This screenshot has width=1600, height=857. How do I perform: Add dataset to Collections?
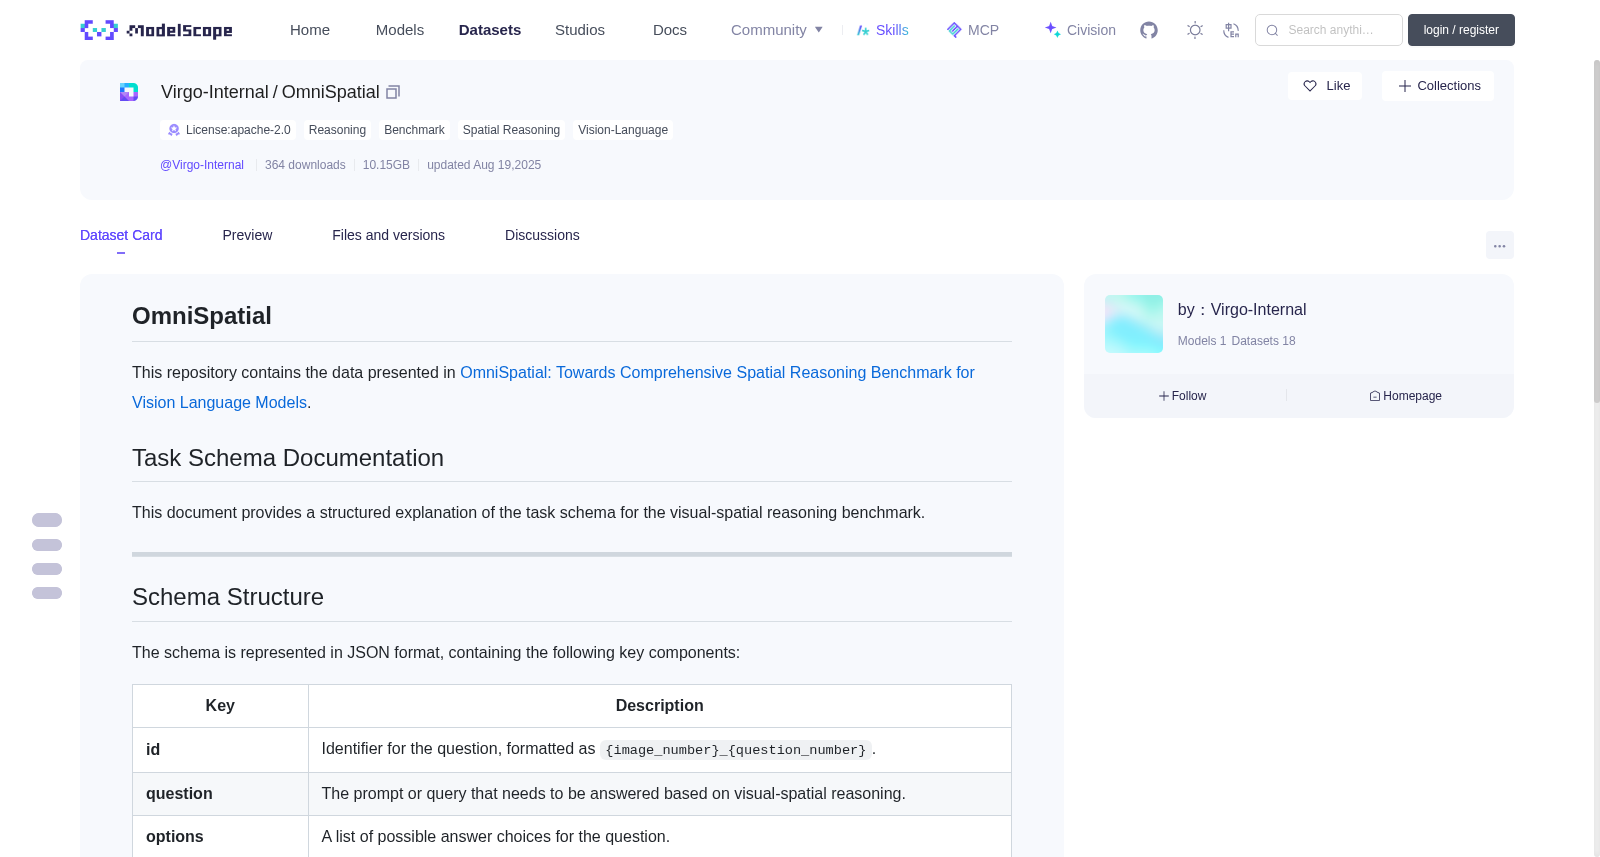coord(1438,86)
